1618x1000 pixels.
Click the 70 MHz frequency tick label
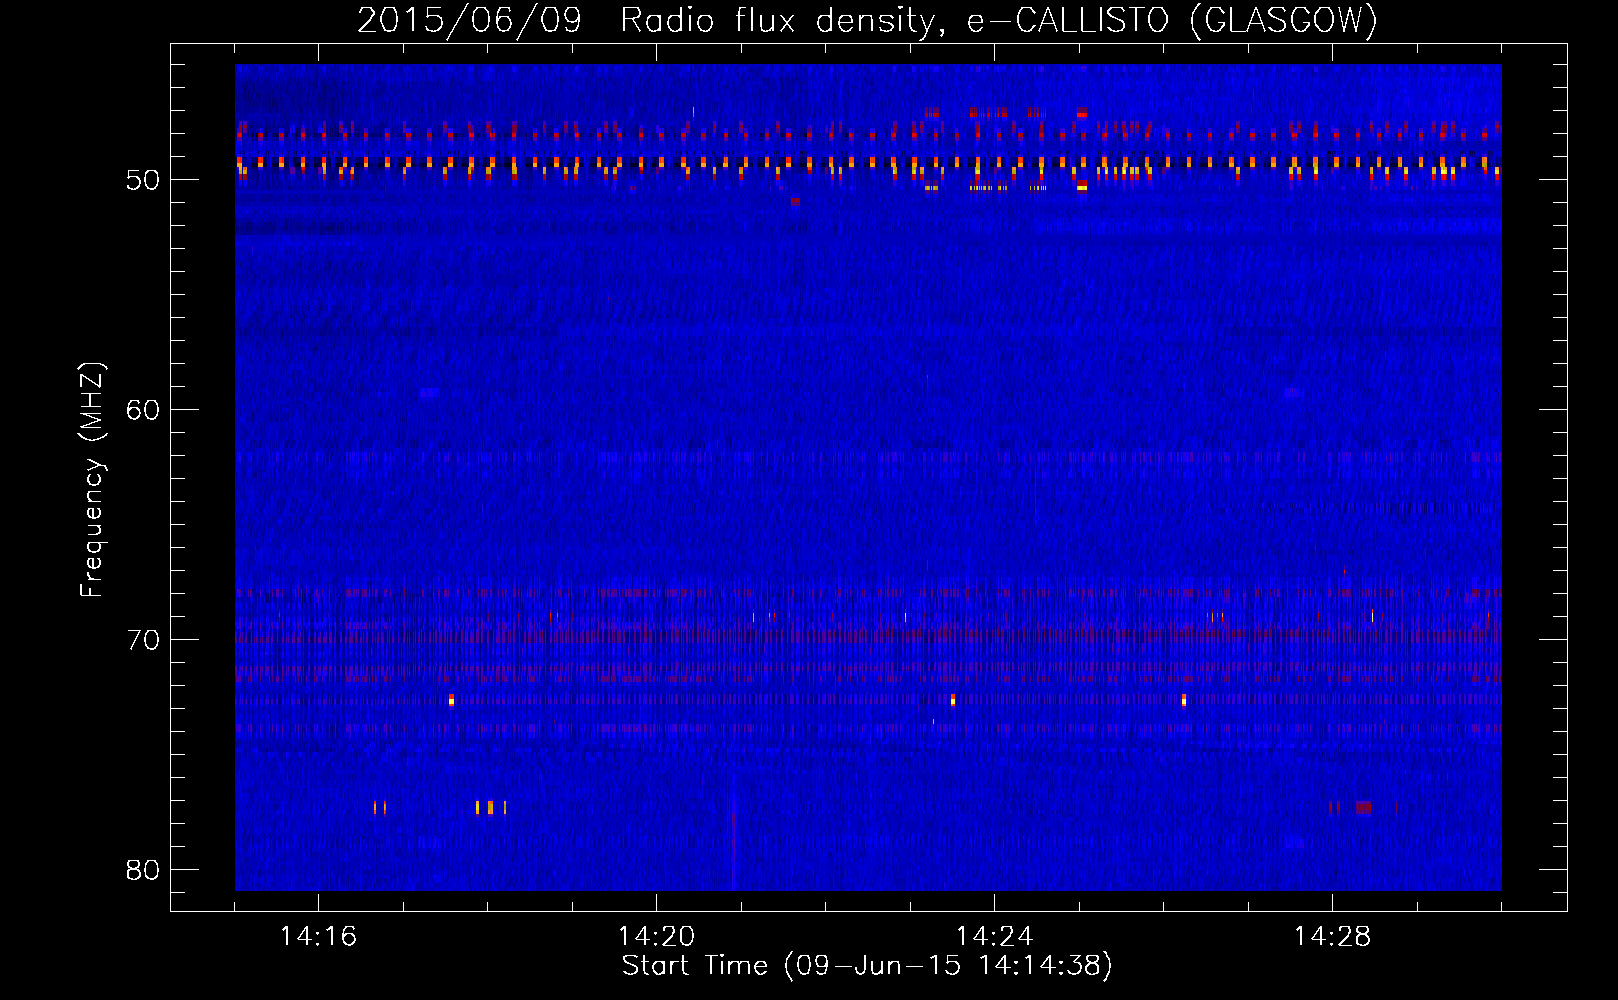(144, 640)
